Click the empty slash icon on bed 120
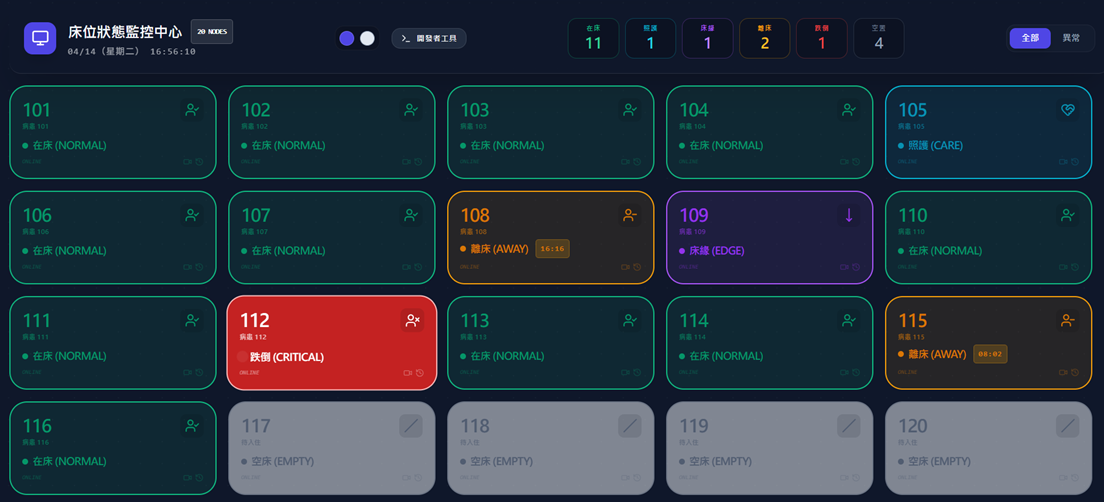Image resolution: width=1104 pixels, height=502 pixels. pos(1068,426)
